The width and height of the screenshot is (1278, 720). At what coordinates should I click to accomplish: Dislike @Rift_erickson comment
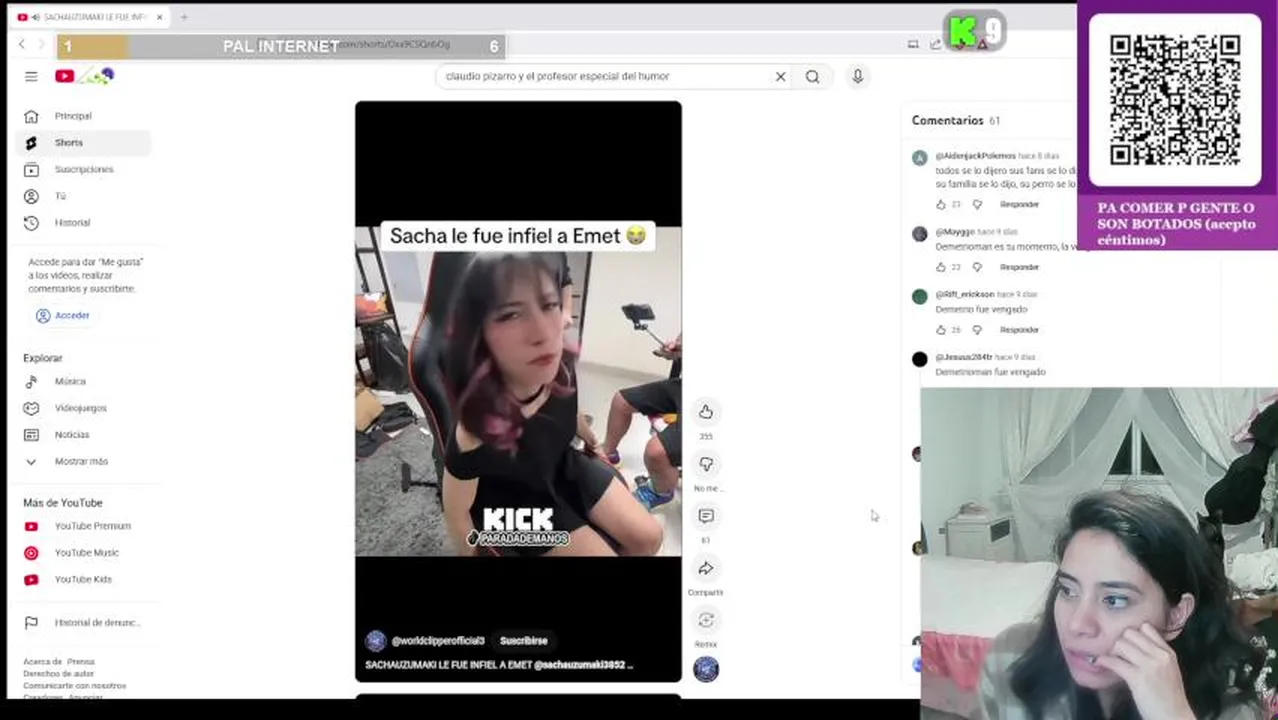tap(977, 329)
